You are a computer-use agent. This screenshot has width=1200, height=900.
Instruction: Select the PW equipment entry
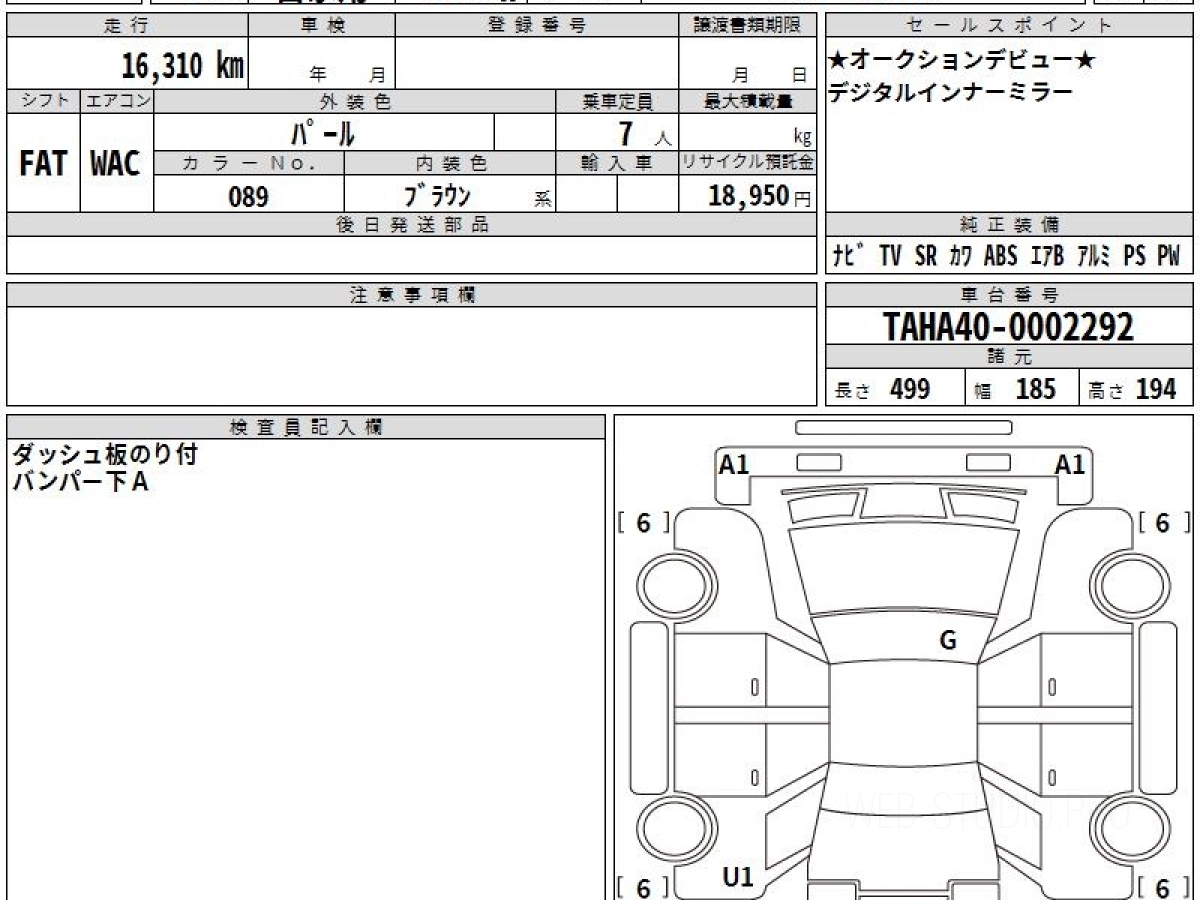[1169, 256]
